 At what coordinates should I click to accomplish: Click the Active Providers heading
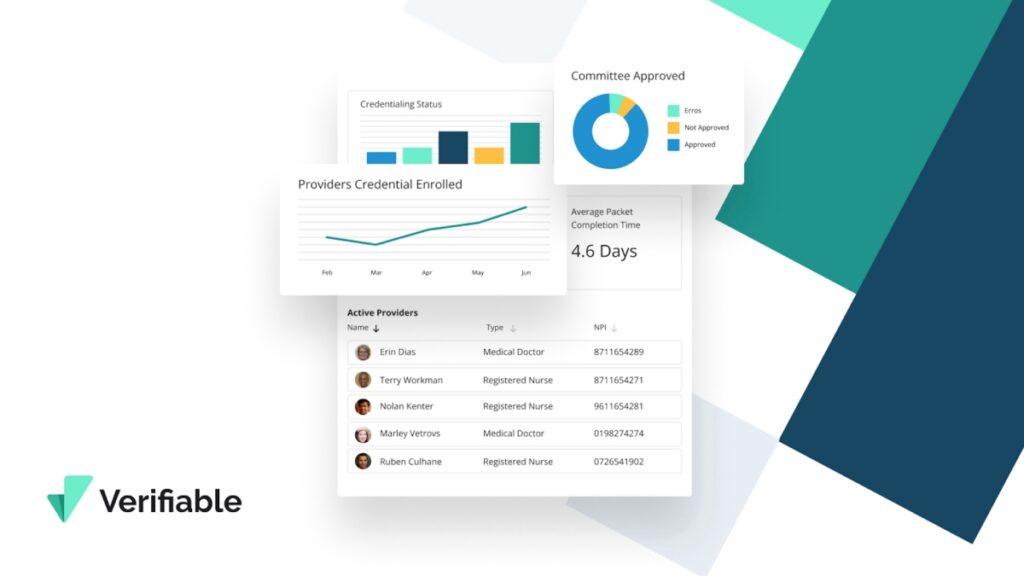point(382,313)
